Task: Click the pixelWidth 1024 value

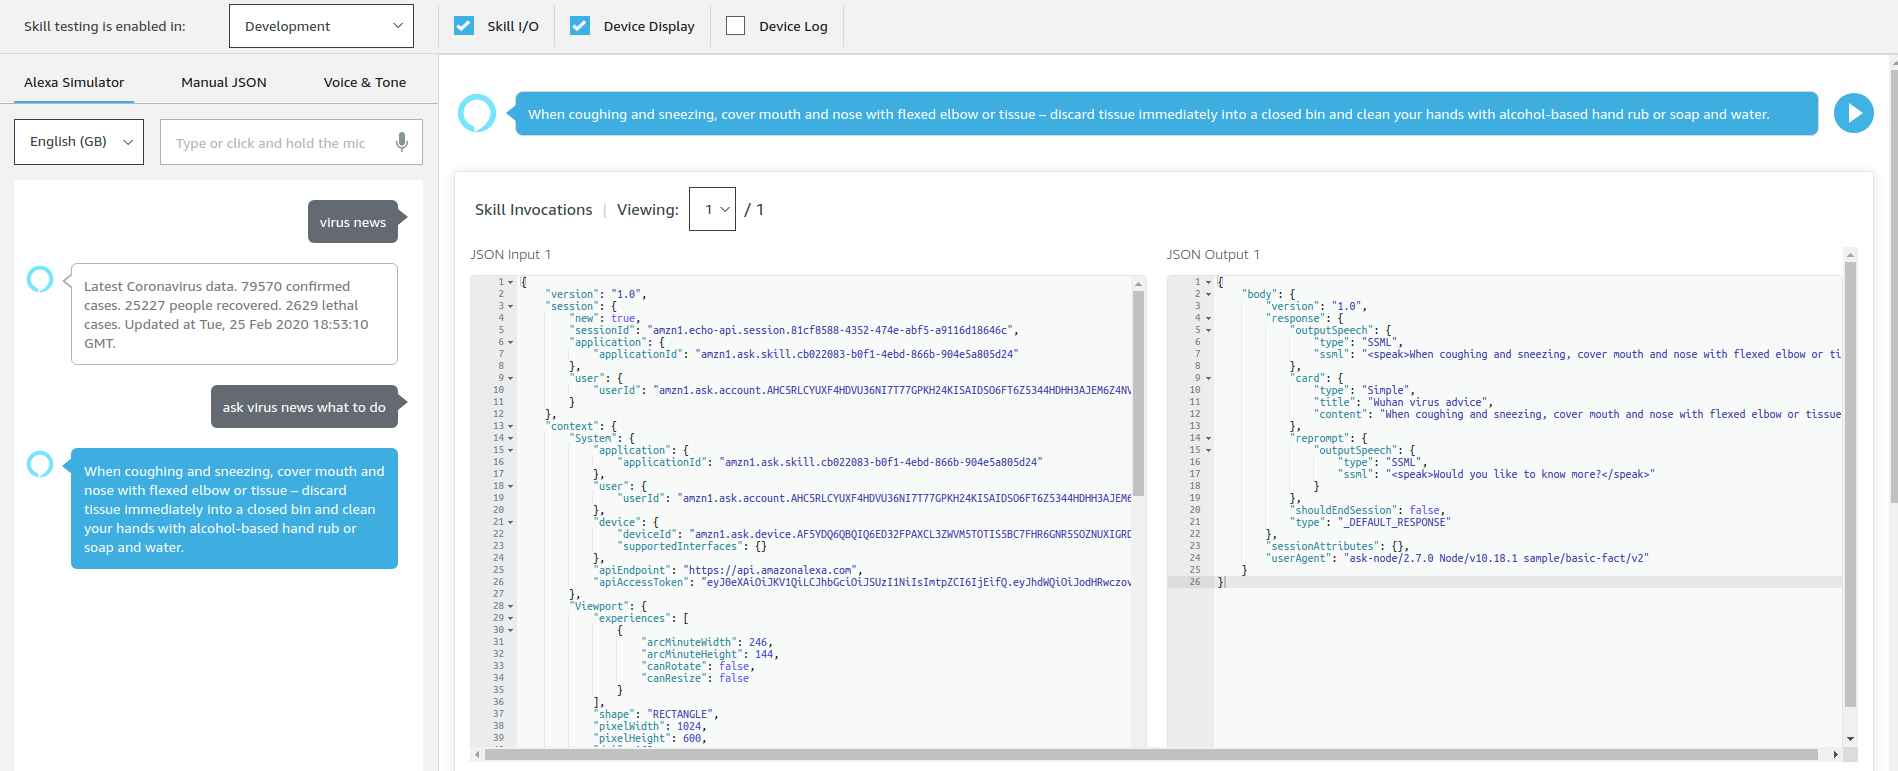Action: click(x=689, y=726)
